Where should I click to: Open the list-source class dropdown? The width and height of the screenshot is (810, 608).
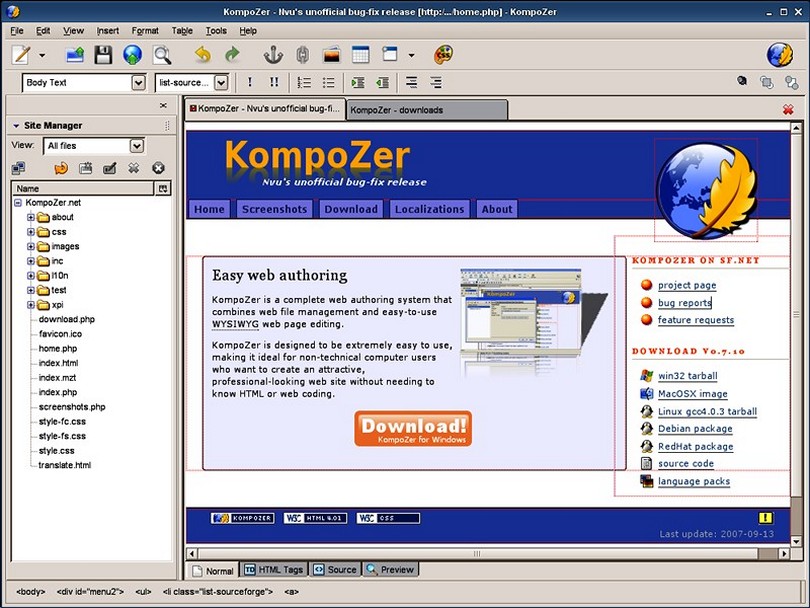[221, 83]
